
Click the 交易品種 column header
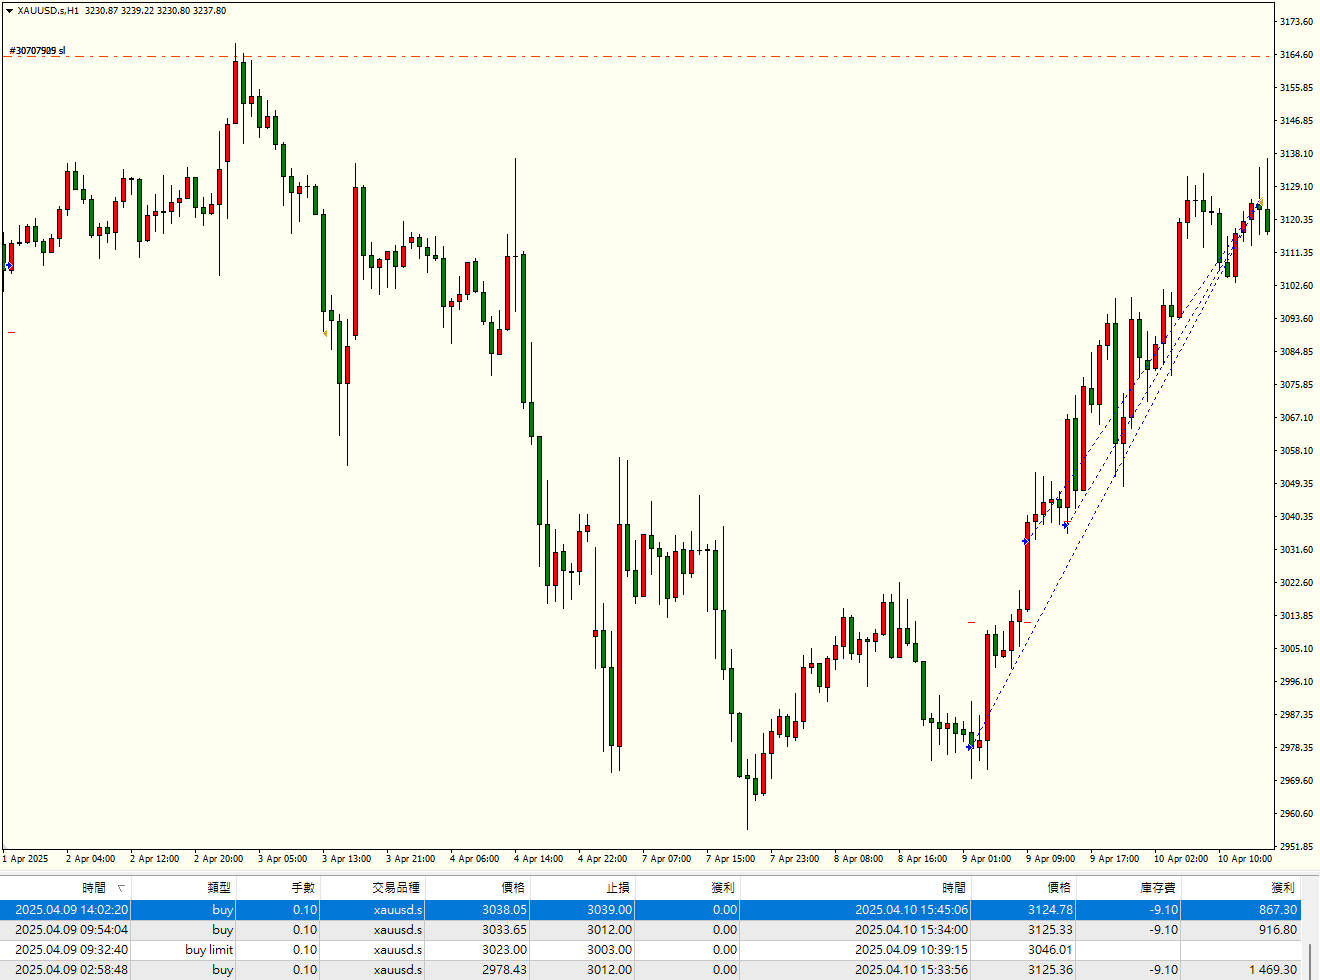(x=396, y=888)
